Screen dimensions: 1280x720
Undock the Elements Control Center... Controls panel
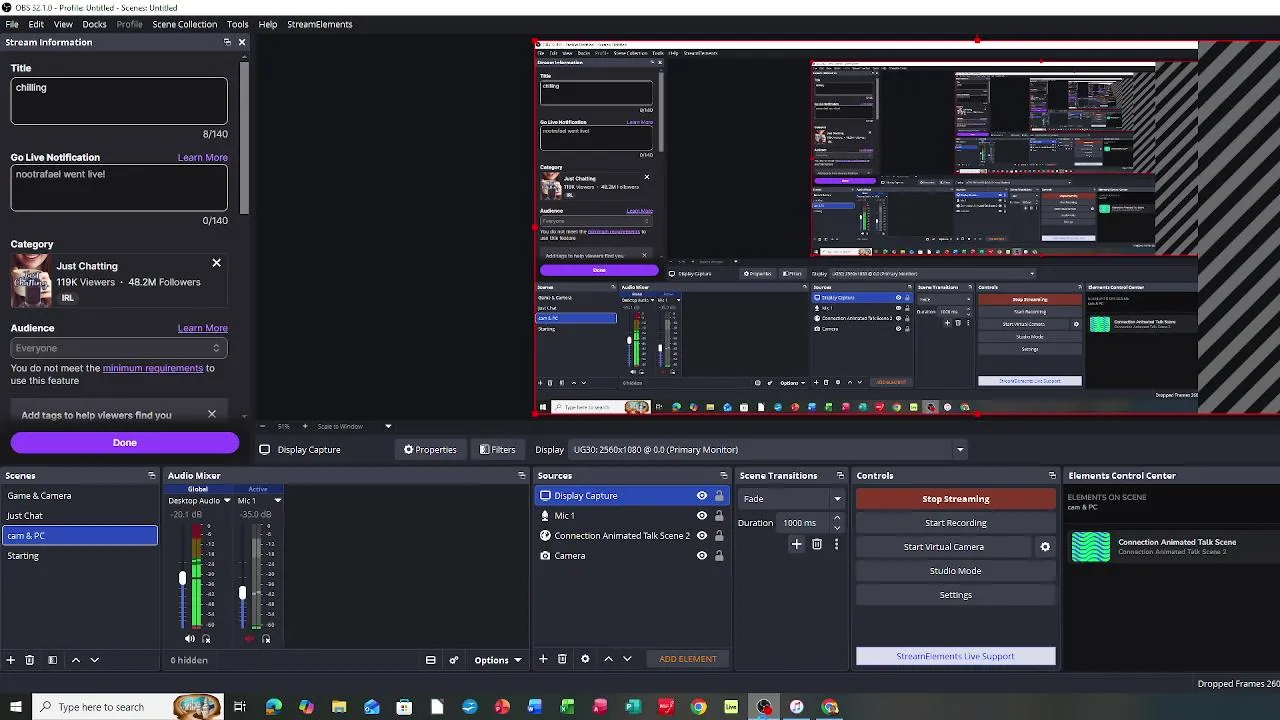1052,476
